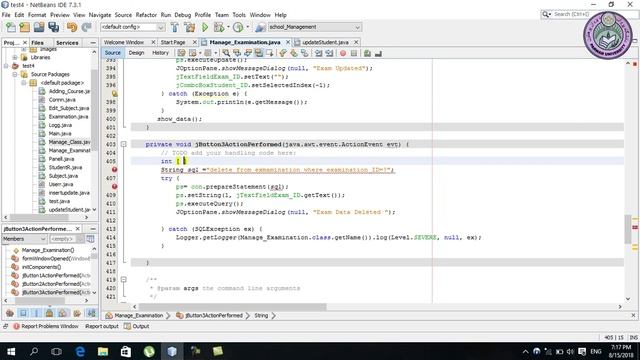Click the Clean and Build Project icon
The height and width of the screenshot is (360, 640).
point(189,27)
